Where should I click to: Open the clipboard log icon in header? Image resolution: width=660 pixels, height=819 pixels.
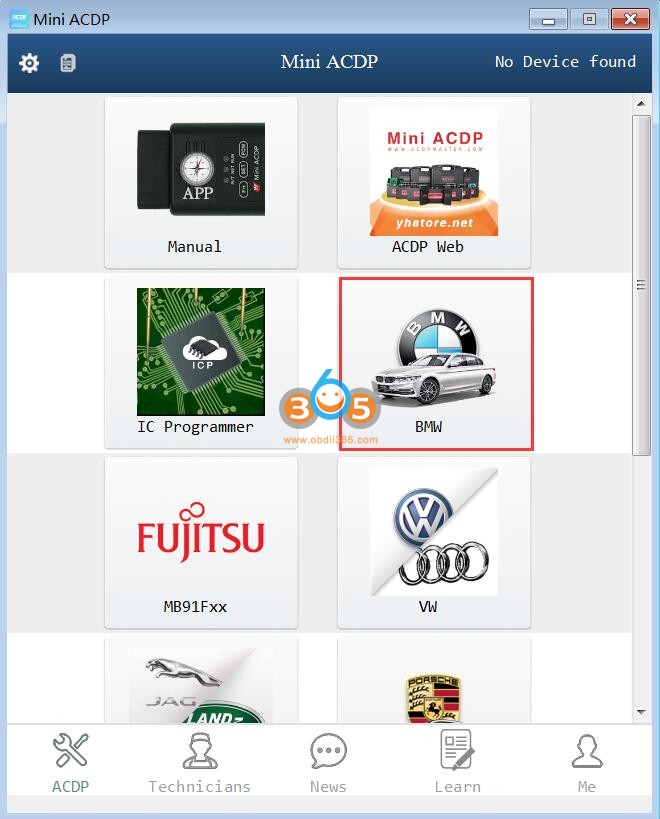click(68, 63)
